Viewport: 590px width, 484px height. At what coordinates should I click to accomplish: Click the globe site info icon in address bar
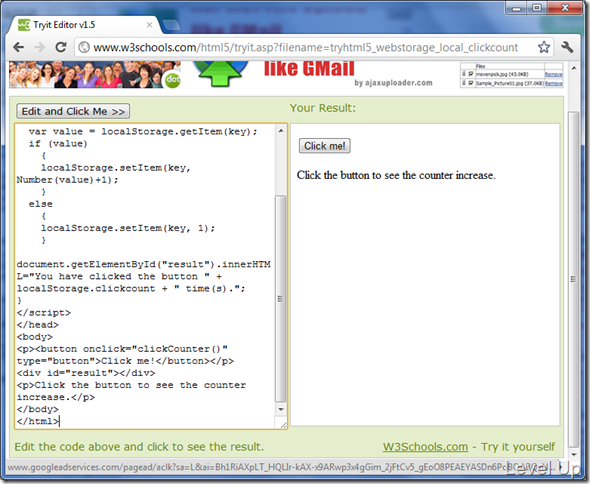pyautogui.click(x=84, y=47)
